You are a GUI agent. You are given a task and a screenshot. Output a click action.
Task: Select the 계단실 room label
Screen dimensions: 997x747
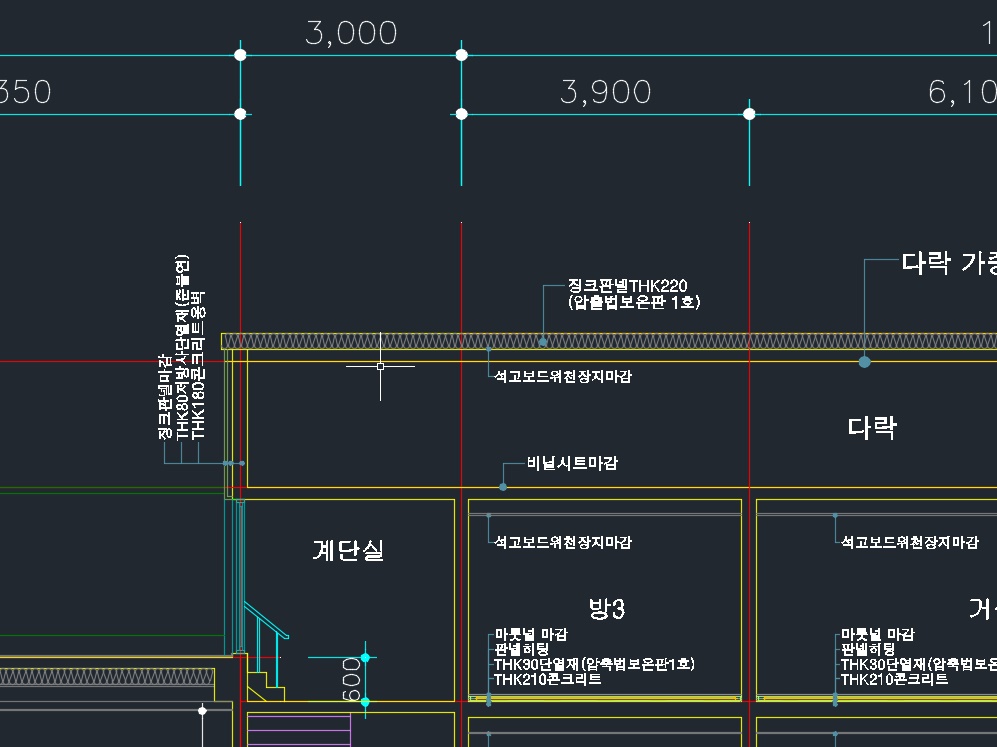coord(348,550)
